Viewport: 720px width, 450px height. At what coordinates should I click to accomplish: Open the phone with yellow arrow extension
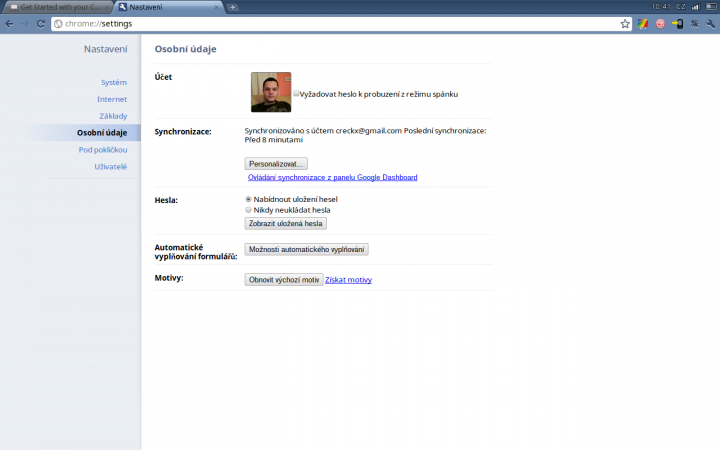[x=677, y=24]
